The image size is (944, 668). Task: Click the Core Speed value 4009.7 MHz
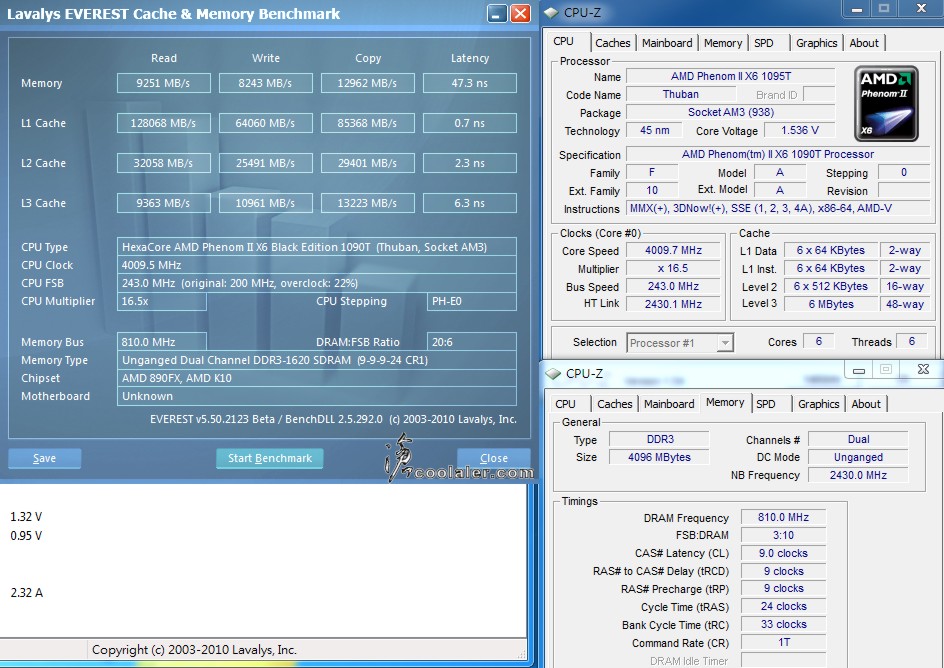click(x=673, y=251)
